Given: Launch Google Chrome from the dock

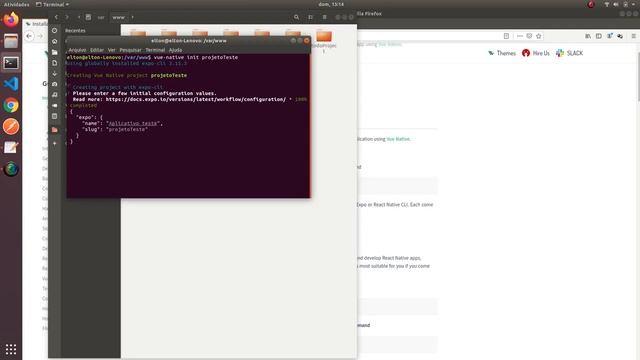Looking at the screenshot, I should click(11, 105).
